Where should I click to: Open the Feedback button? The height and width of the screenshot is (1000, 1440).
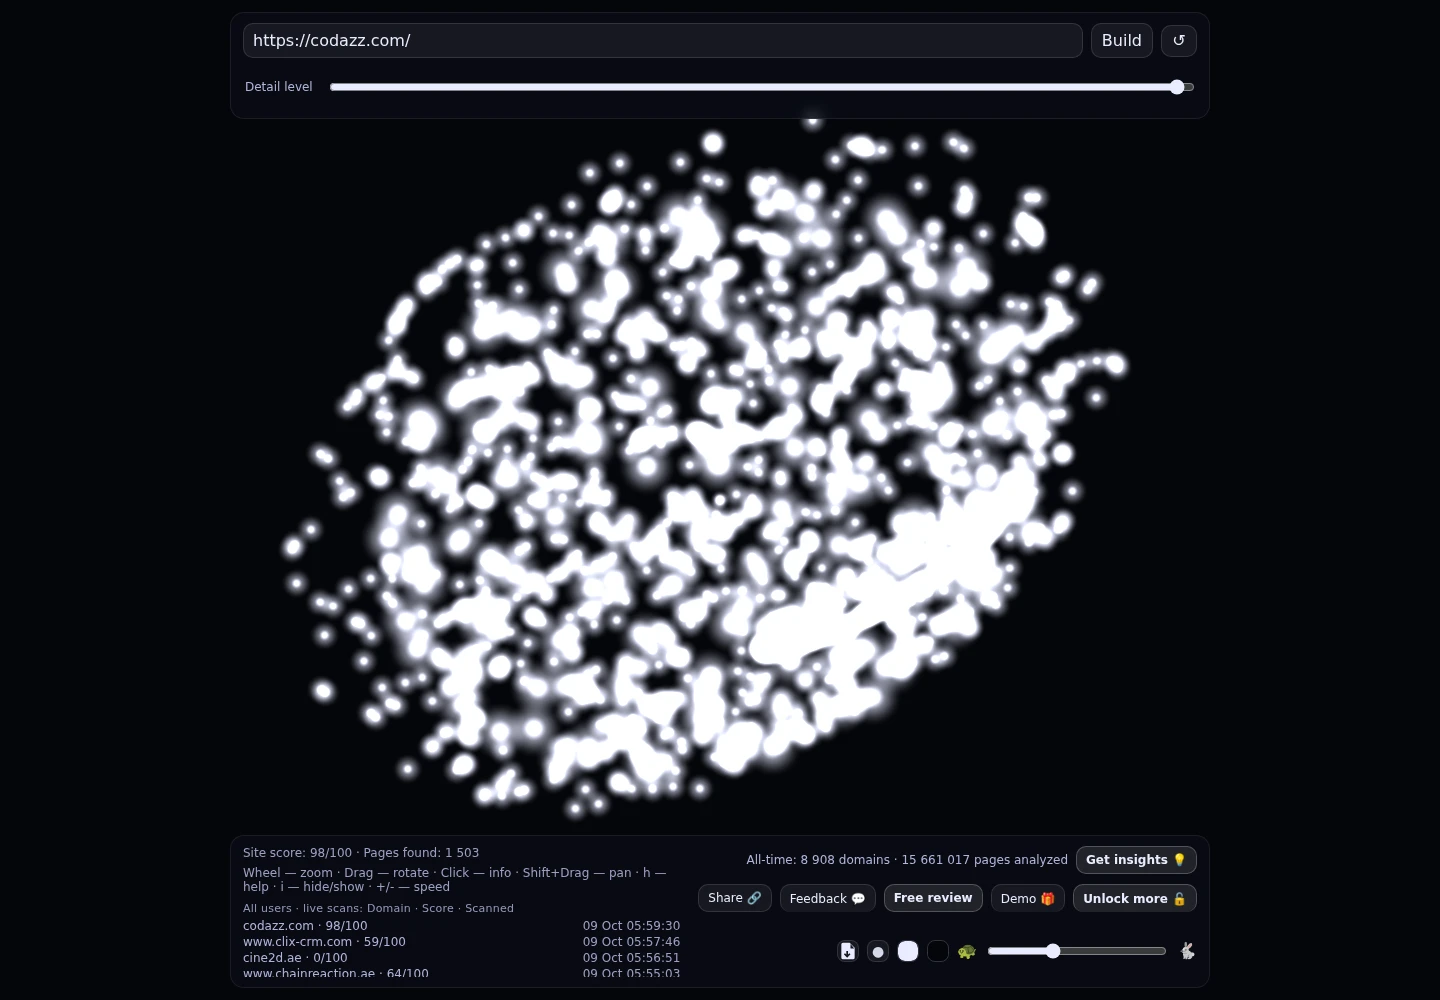(x=827, y=898)
